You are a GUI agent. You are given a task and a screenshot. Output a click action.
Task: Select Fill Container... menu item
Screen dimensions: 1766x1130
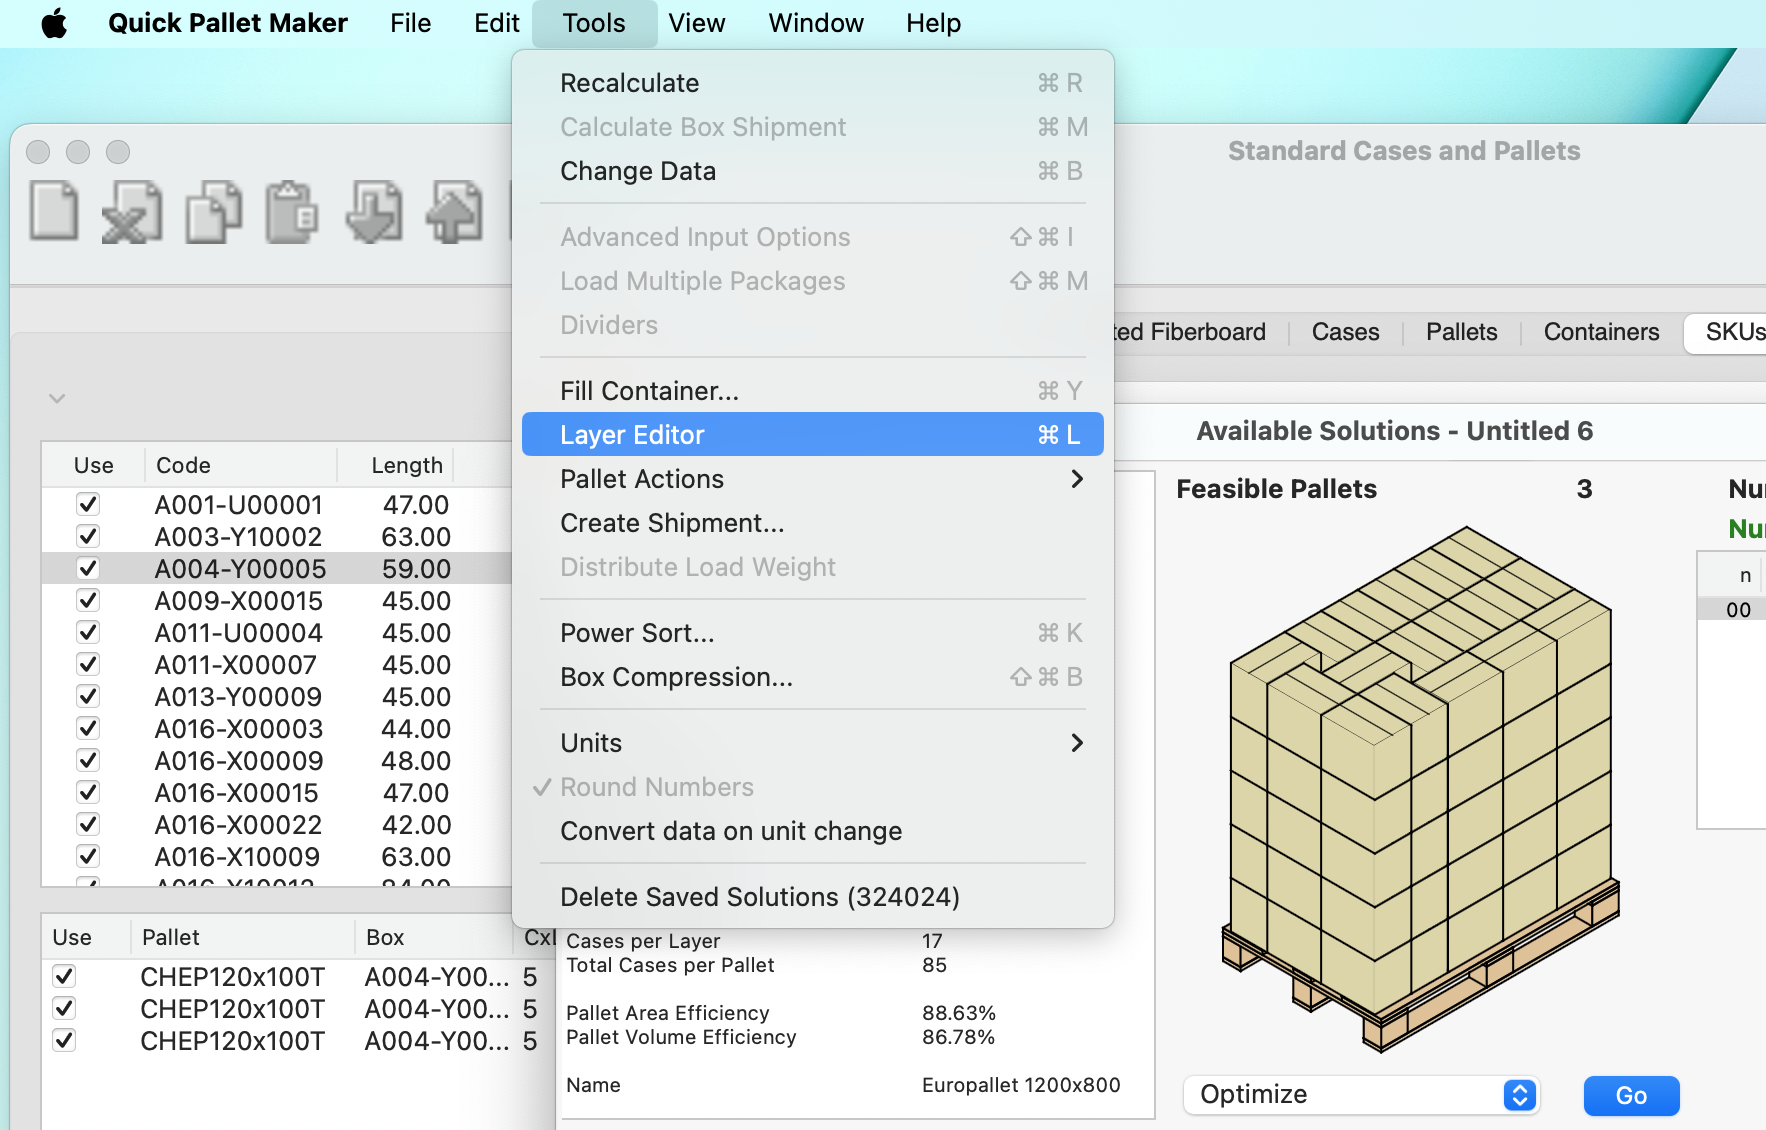point(813,391)
